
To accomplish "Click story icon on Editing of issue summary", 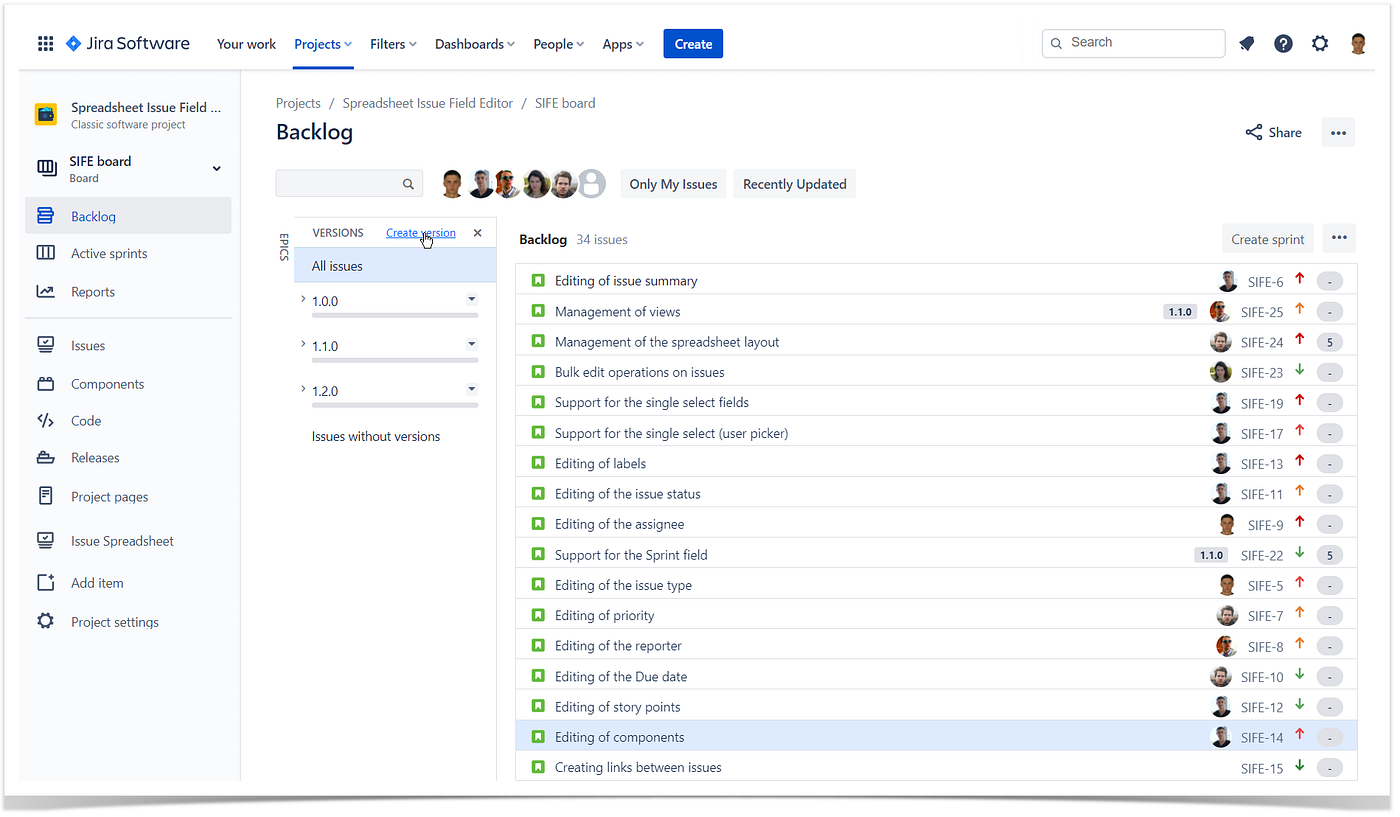I will [537, 281].
